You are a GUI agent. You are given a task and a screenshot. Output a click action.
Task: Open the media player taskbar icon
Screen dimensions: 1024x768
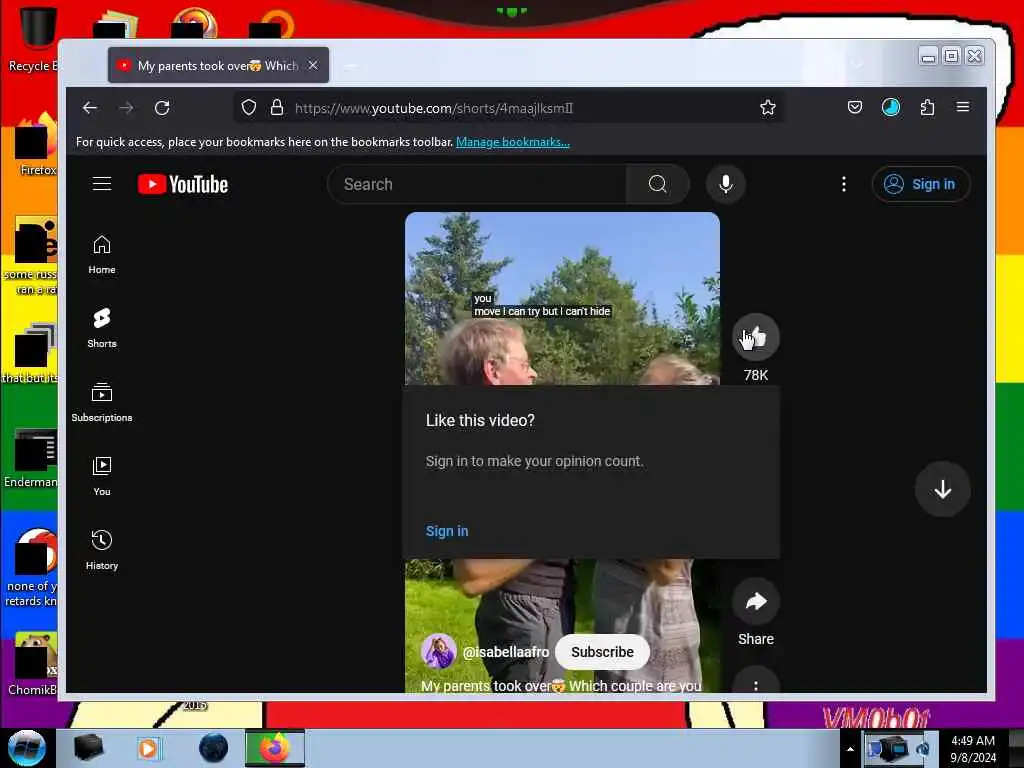[x=148, y=748]
